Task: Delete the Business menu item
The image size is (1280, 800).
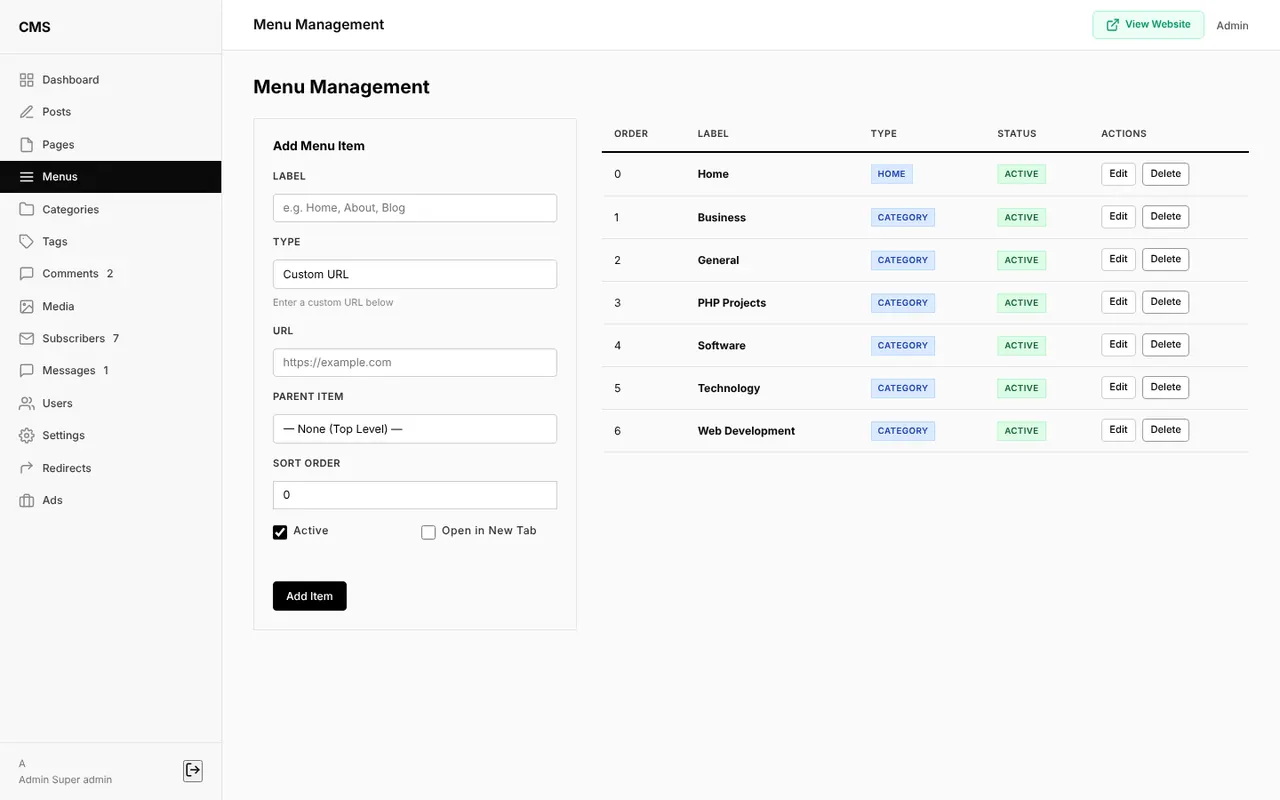Action: click(1166, 217)
